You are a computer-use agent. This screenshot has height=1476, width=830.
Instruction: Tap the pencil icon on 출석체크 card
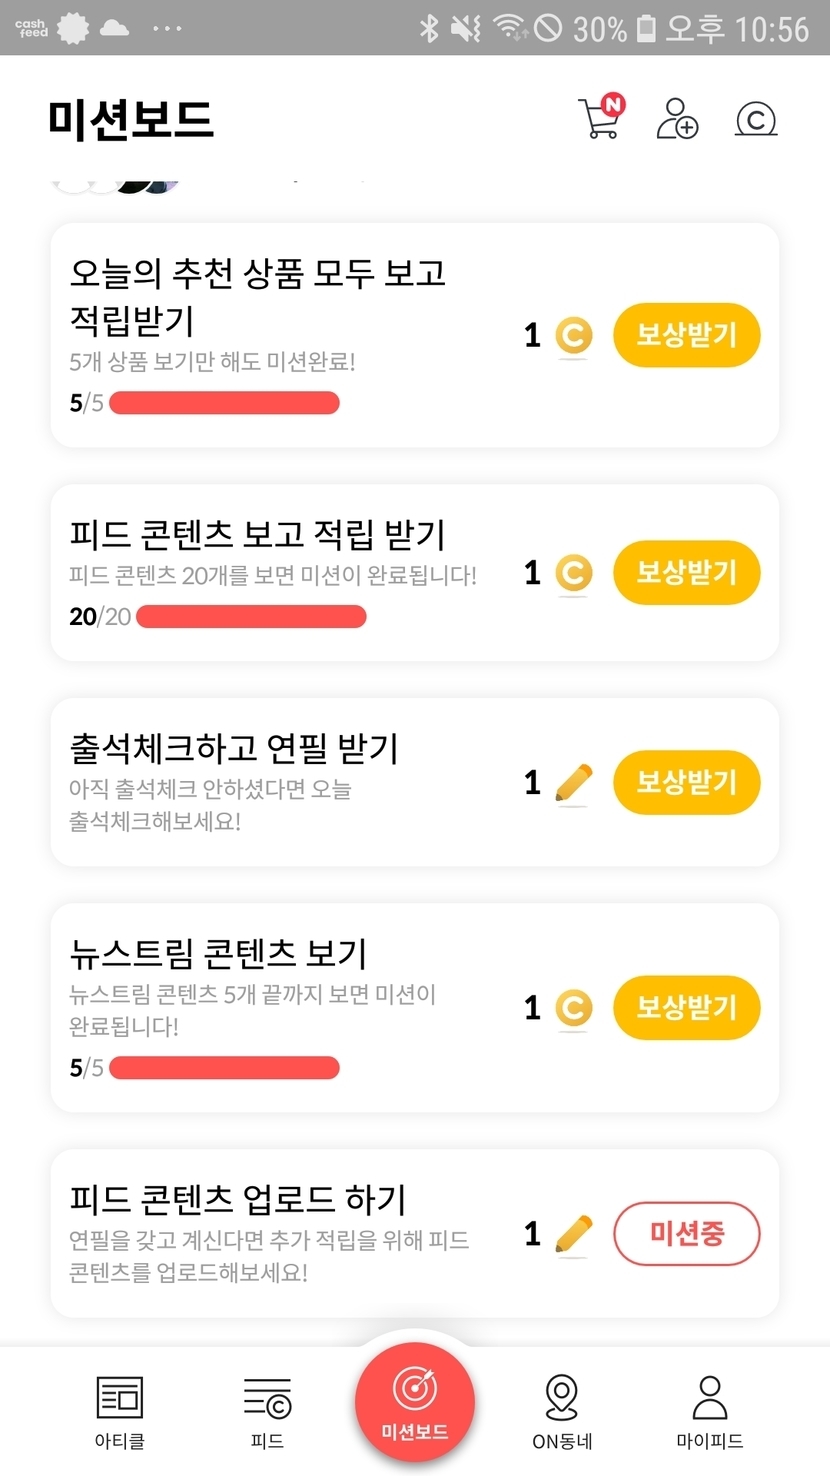point(573,783)
